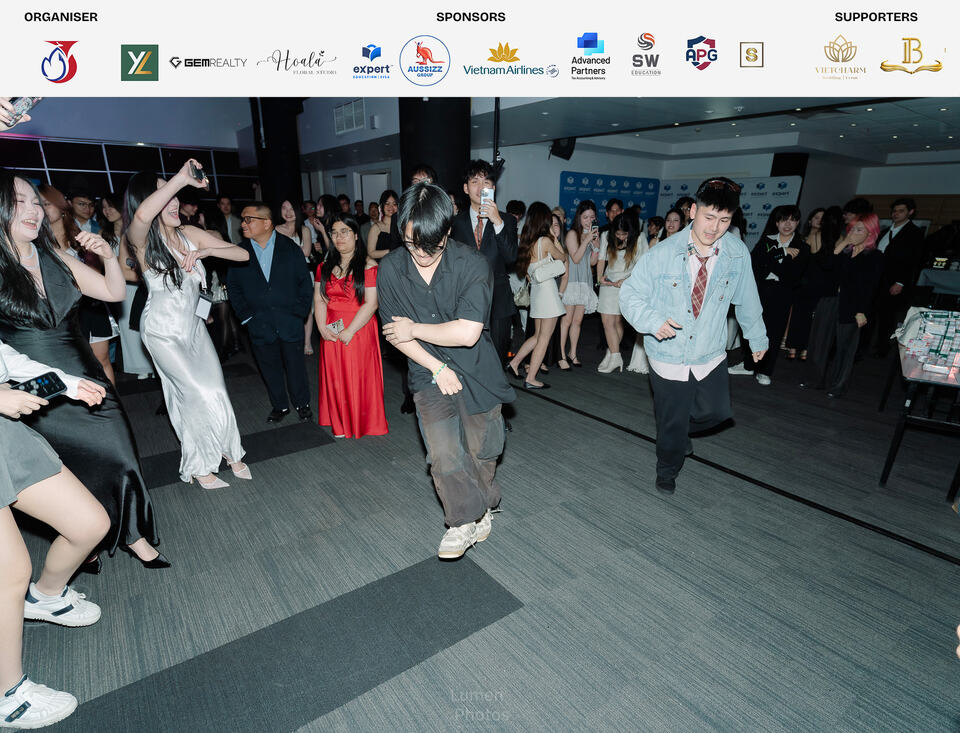The image size is (960, 733).
Task: Open the Expert Education logo in the banner
Action: tap(372, 61)
